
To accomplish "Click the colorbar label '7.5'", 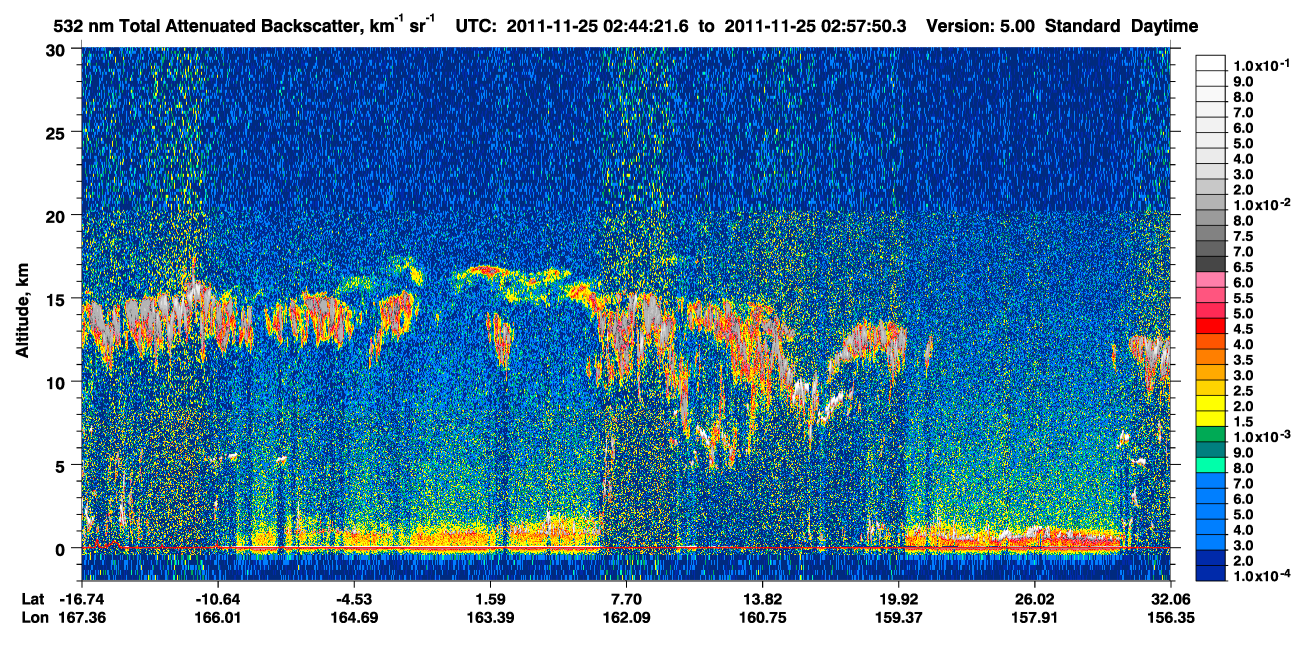I will point(1242,236).
